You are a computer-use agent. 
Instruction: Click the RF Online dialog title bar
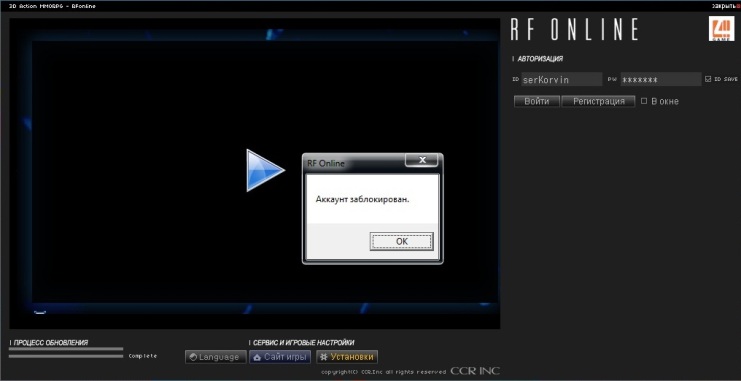point(353,164)
